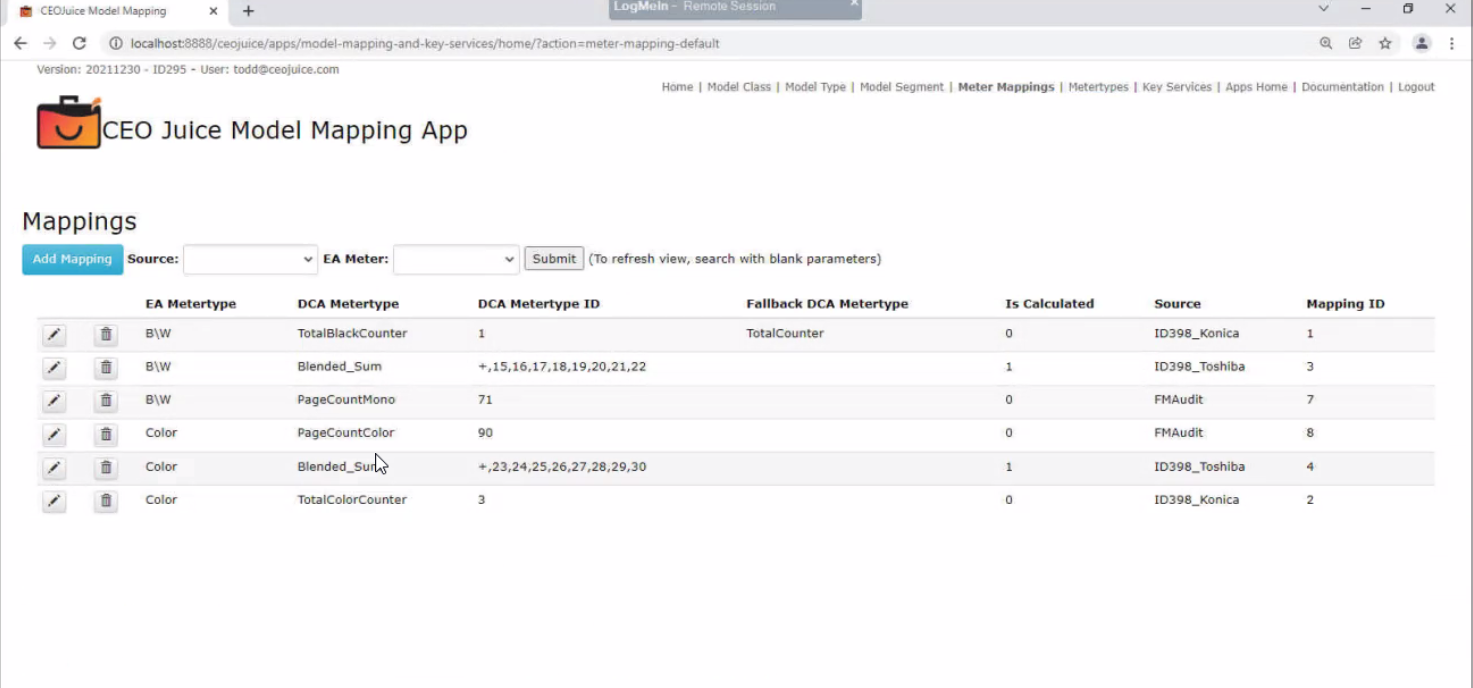Screen dimensions: 1473x688
Task: Edit mapping ID 4 with pencil icon
Action: pos(54,468)
